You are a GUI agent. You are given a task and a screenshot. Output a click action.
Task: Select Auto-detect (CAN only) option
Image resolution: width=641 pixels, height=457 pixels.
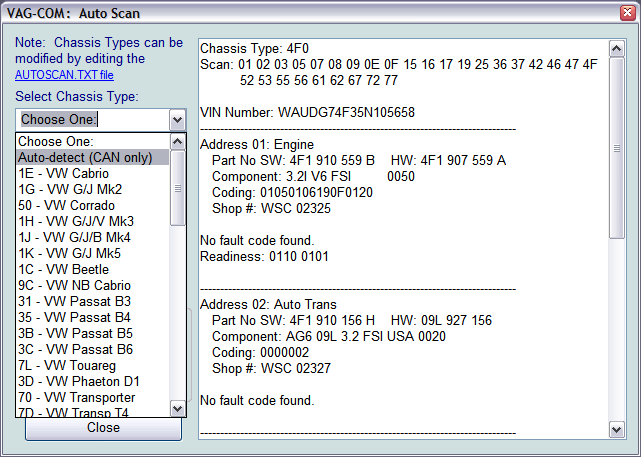click(x=93, y=157)
